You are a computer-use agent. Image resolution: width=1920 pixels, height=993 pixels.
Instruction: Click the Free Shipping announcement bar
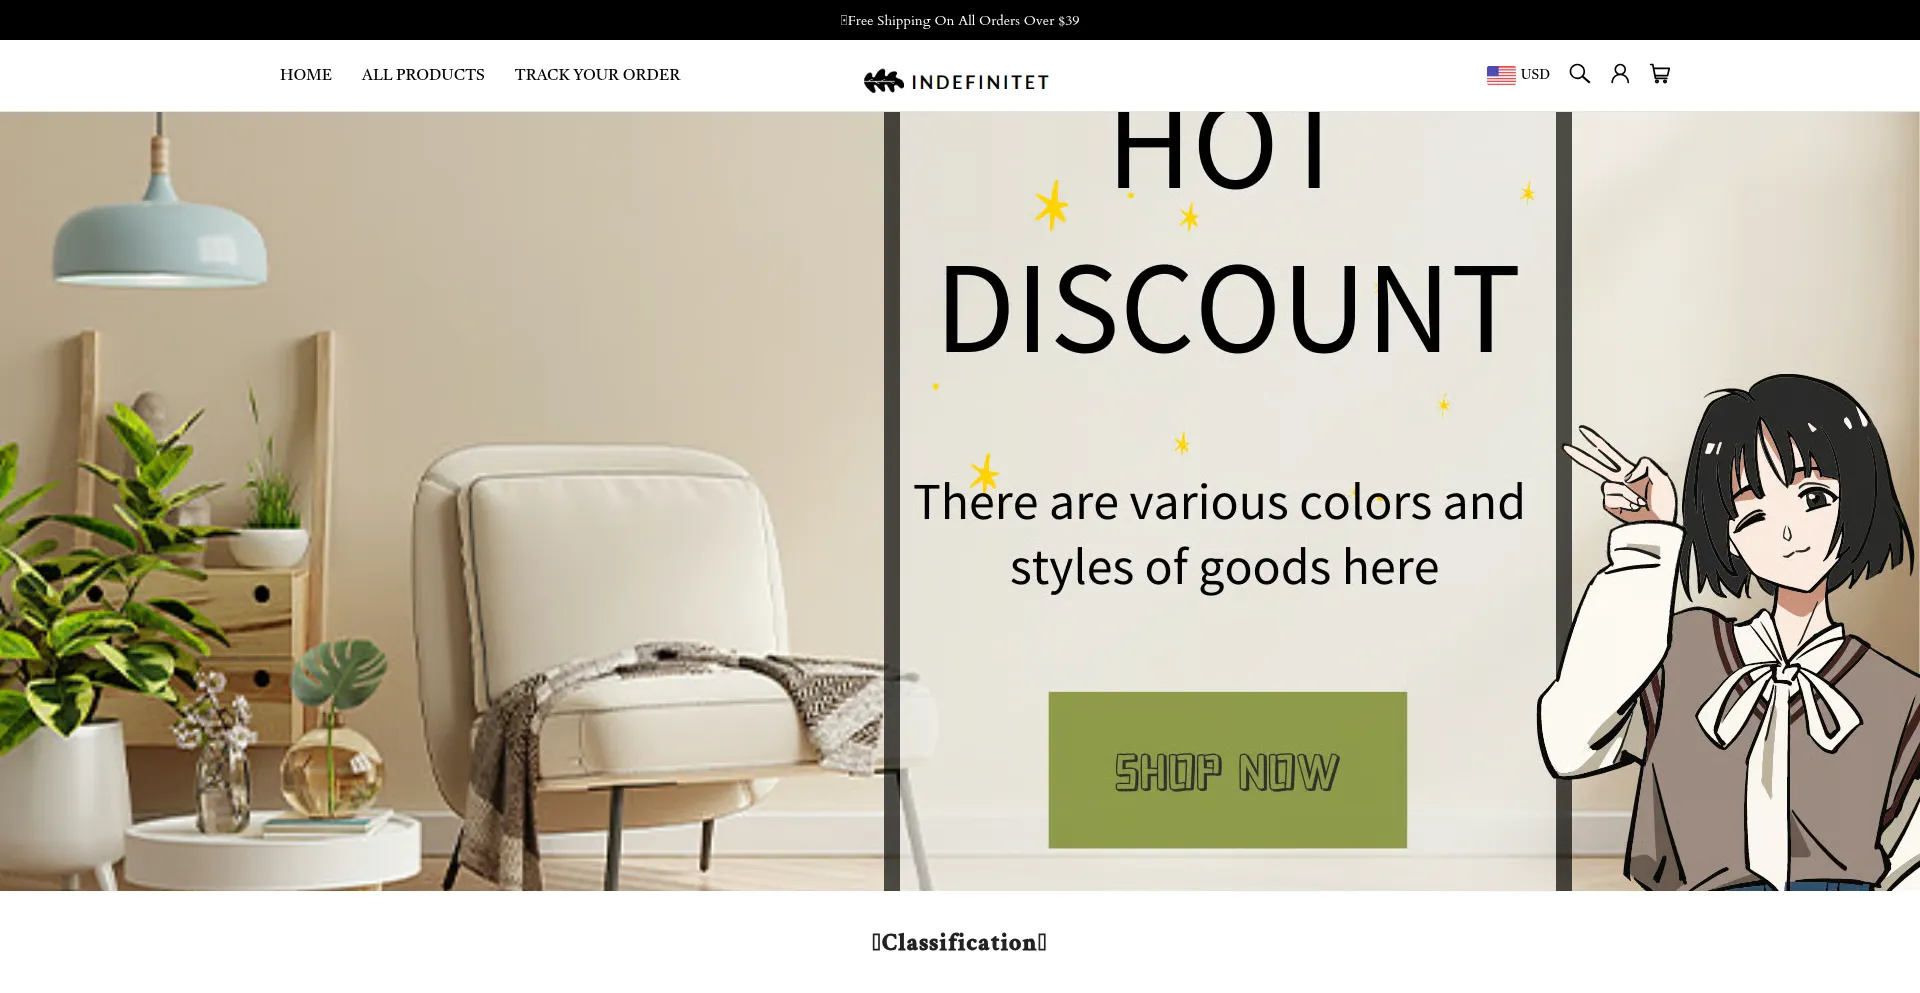tap(960, 20)
